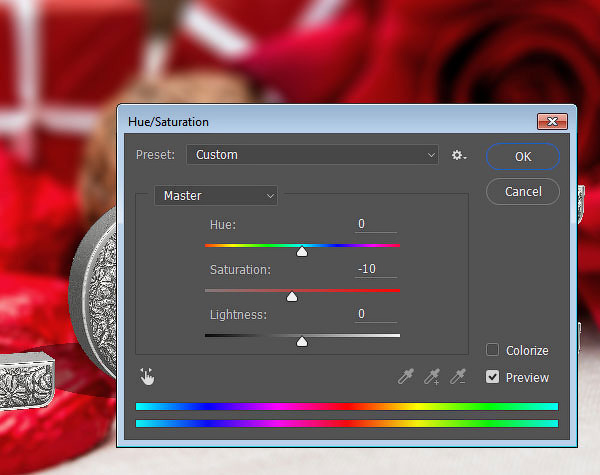
Task: Click the Lightness slider handle
Action: (x=302, y=341)
